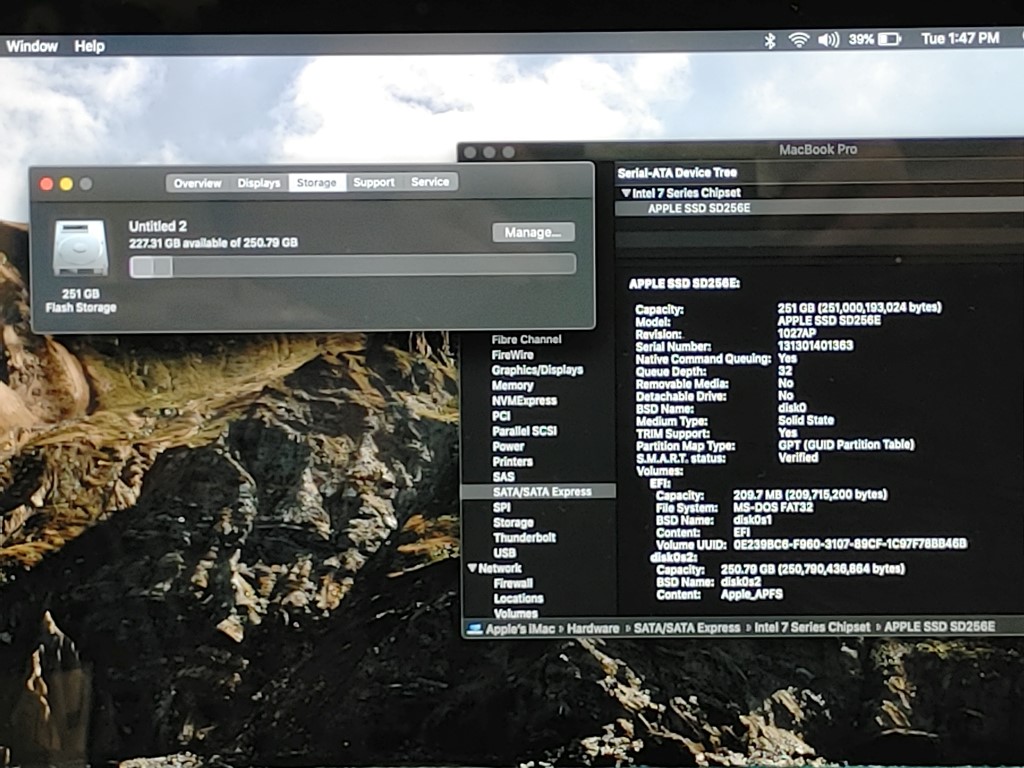Click the '39%' battery percentage text
The height and width of the screenshot is (768, 1024).
point(861,39)
